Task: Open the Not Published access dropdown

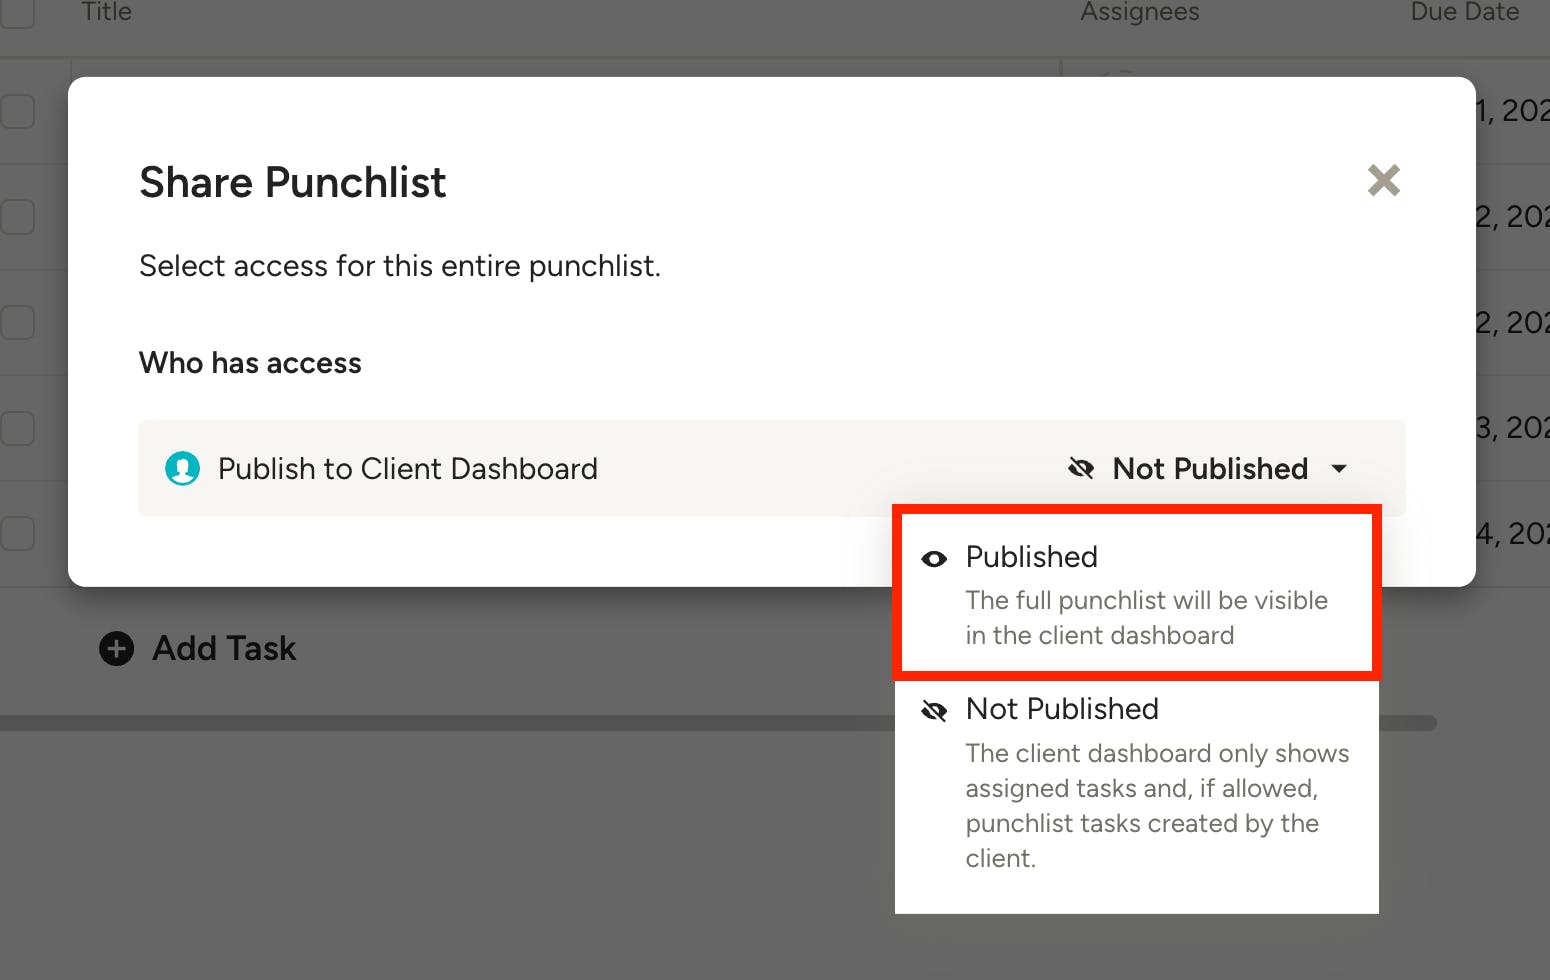Action: click(x=1210, y=469)
